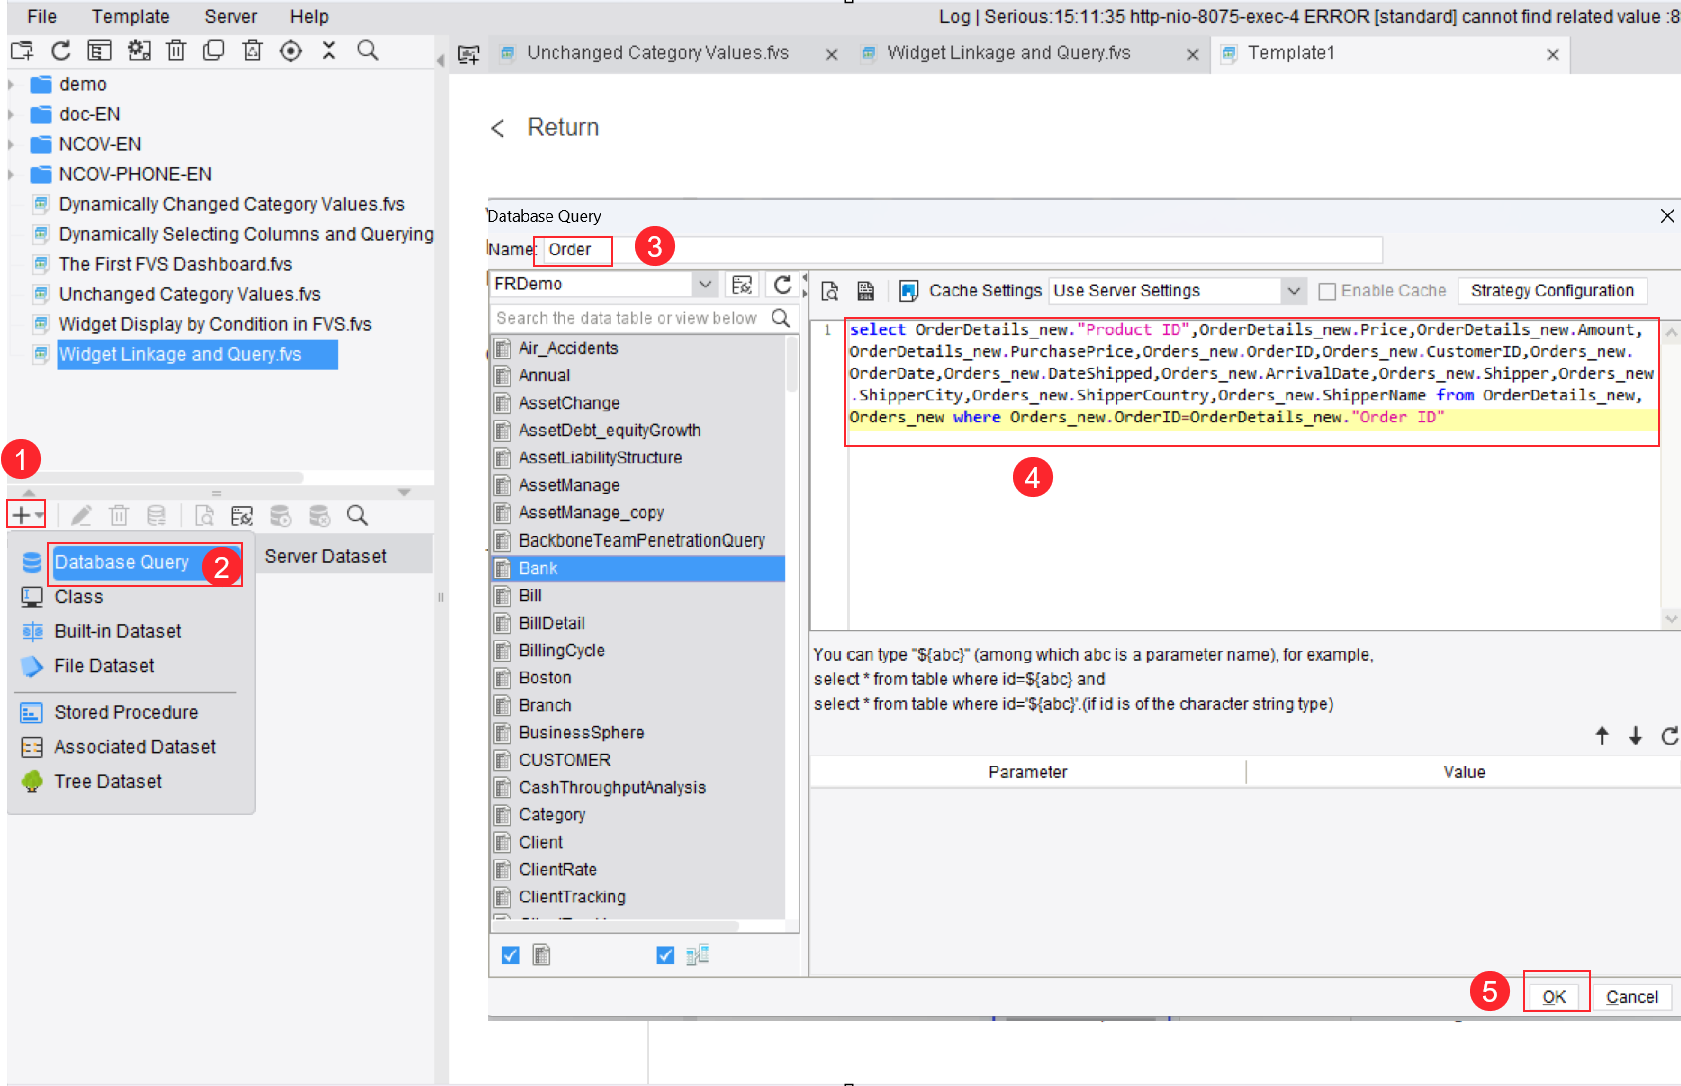
Task: Close the Unchanged Category Values.fvs tab
Action: 831,55
